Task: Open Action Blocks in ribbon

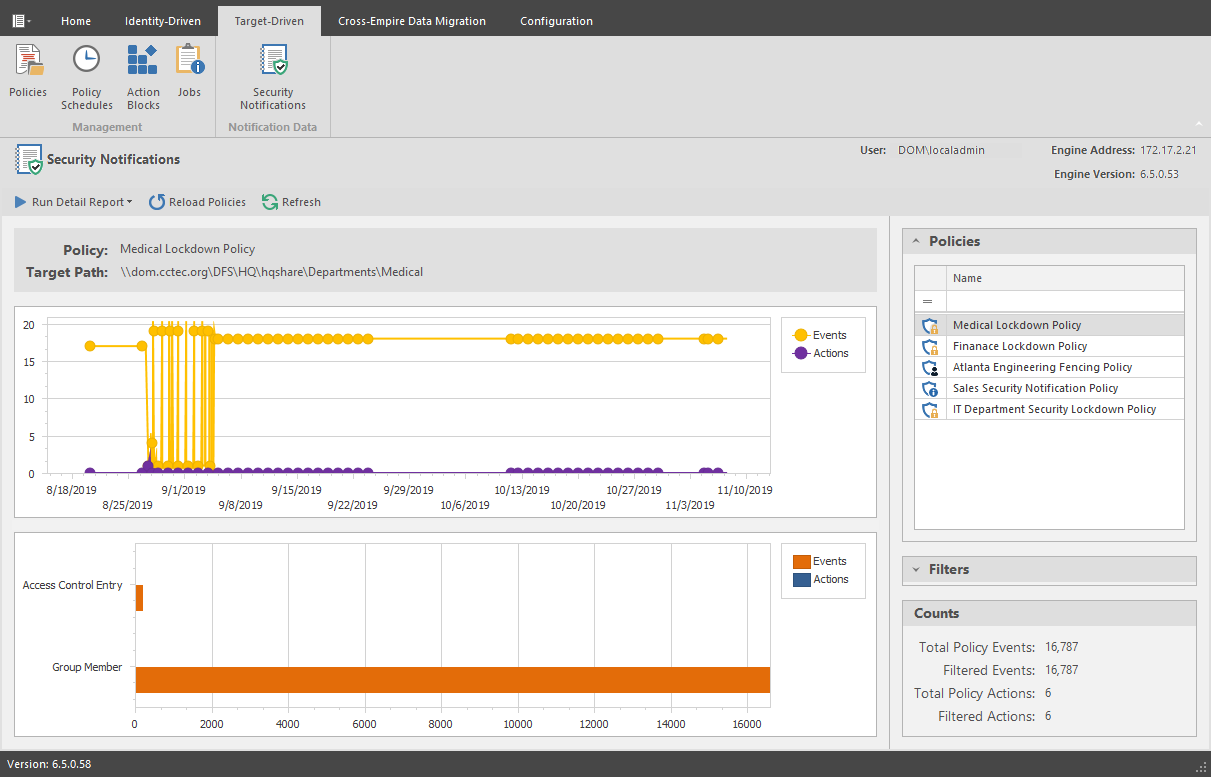Action: pos(143,62)
